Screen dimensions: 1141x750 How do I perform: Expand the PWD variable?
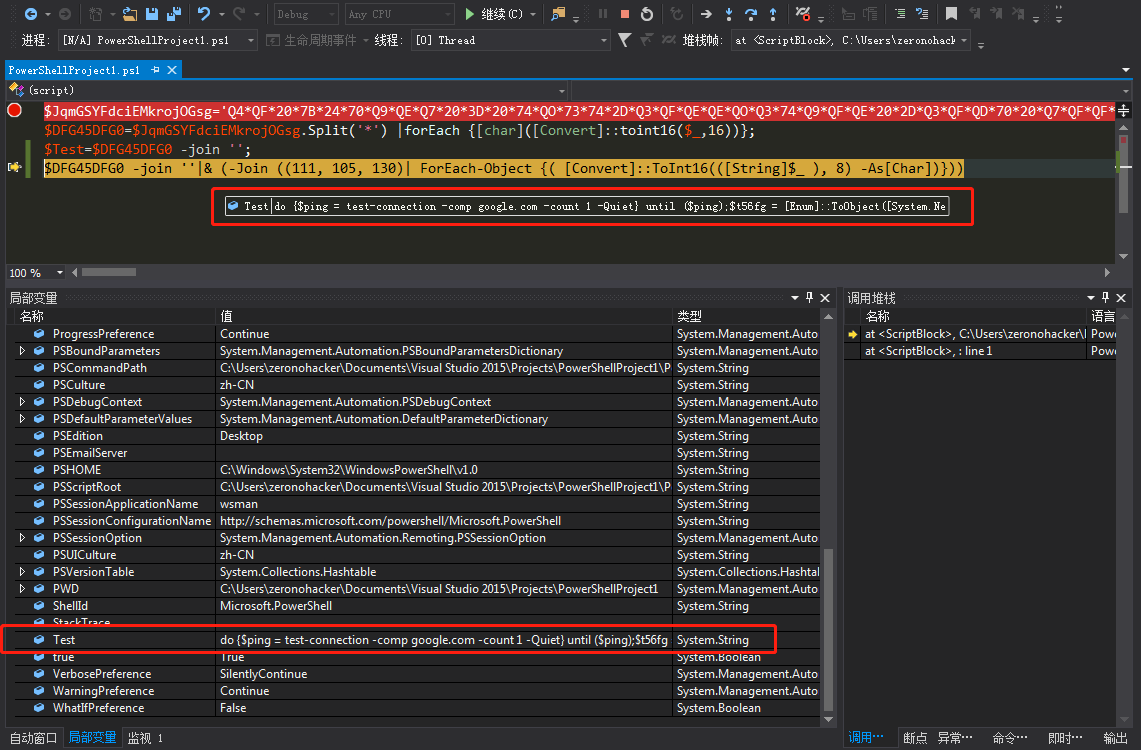(23, 589)
